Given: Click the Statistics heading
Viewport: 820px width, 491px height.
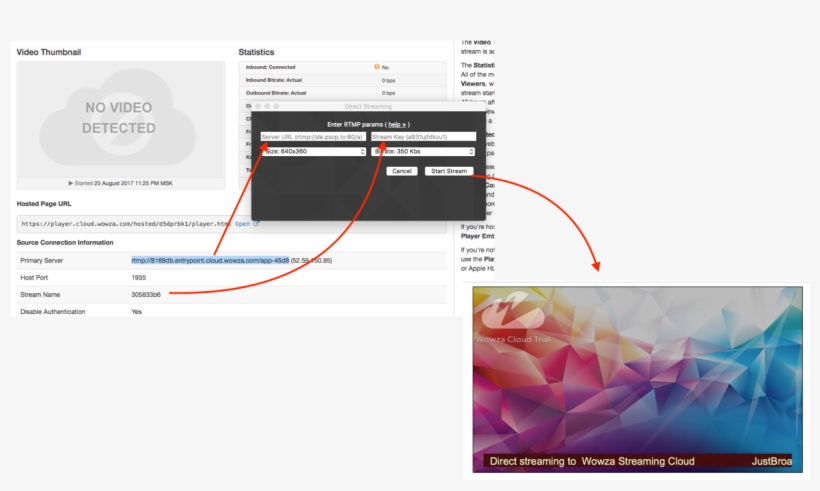Looking at the screenshot, I should click(256, 52).
